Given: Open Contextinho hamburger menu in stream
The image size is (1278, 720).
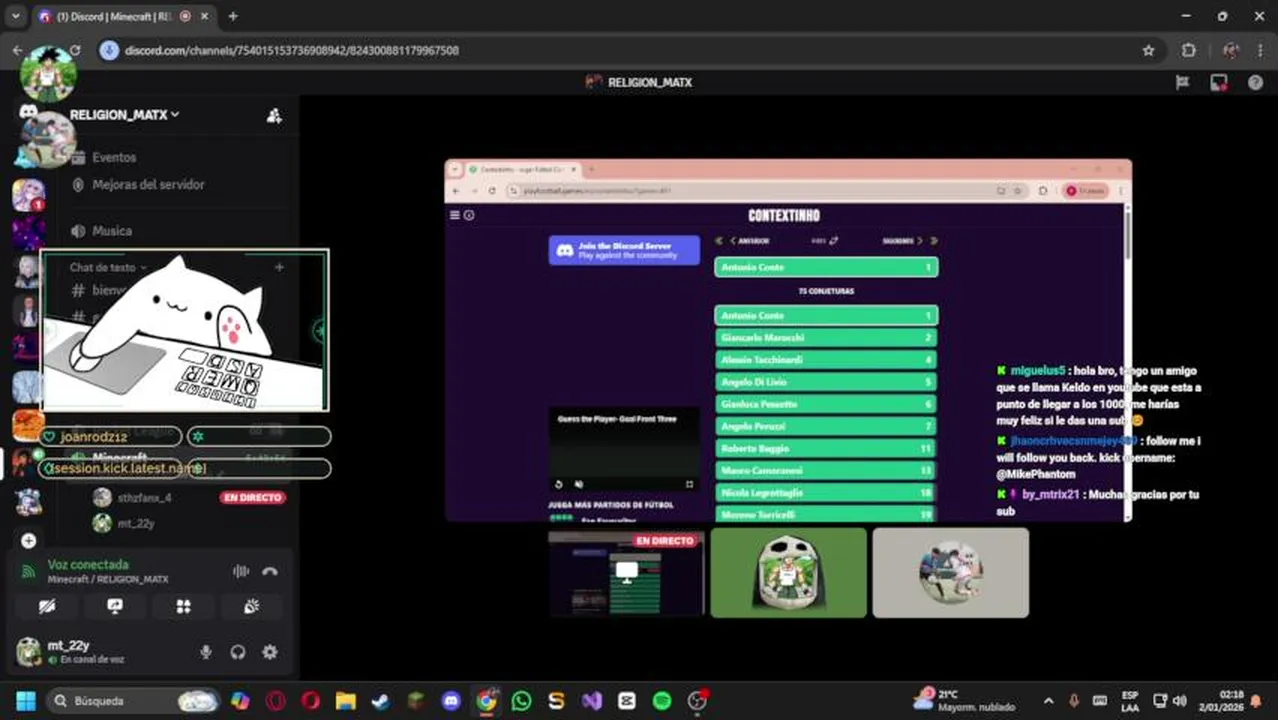Looking at the screenshot, I should (455, 215).
